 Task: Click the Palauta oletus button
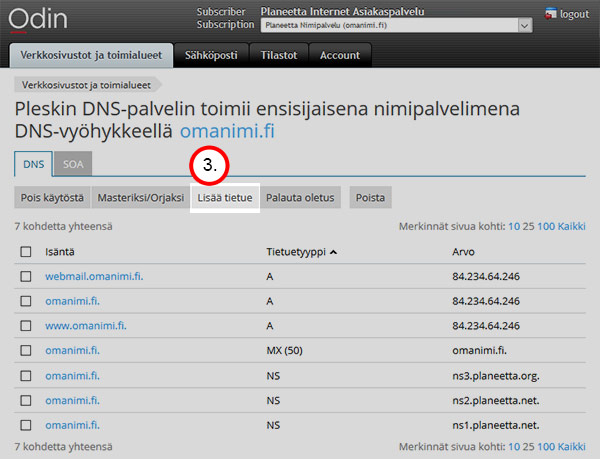coord(300,198)
